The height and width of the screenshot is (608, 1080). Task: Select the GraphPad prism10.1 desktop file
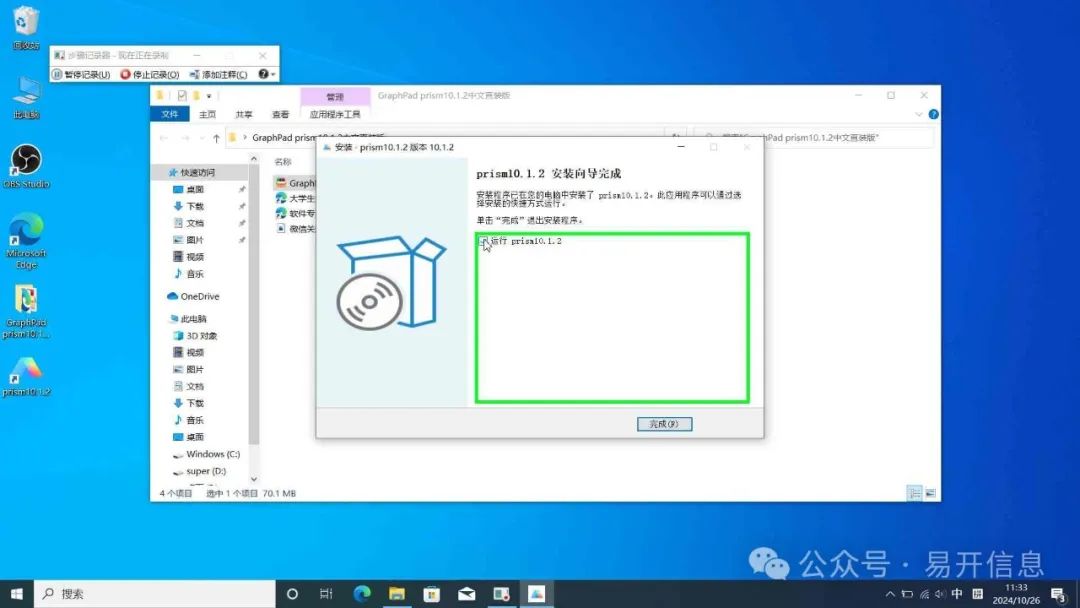[x=25, y=311]
